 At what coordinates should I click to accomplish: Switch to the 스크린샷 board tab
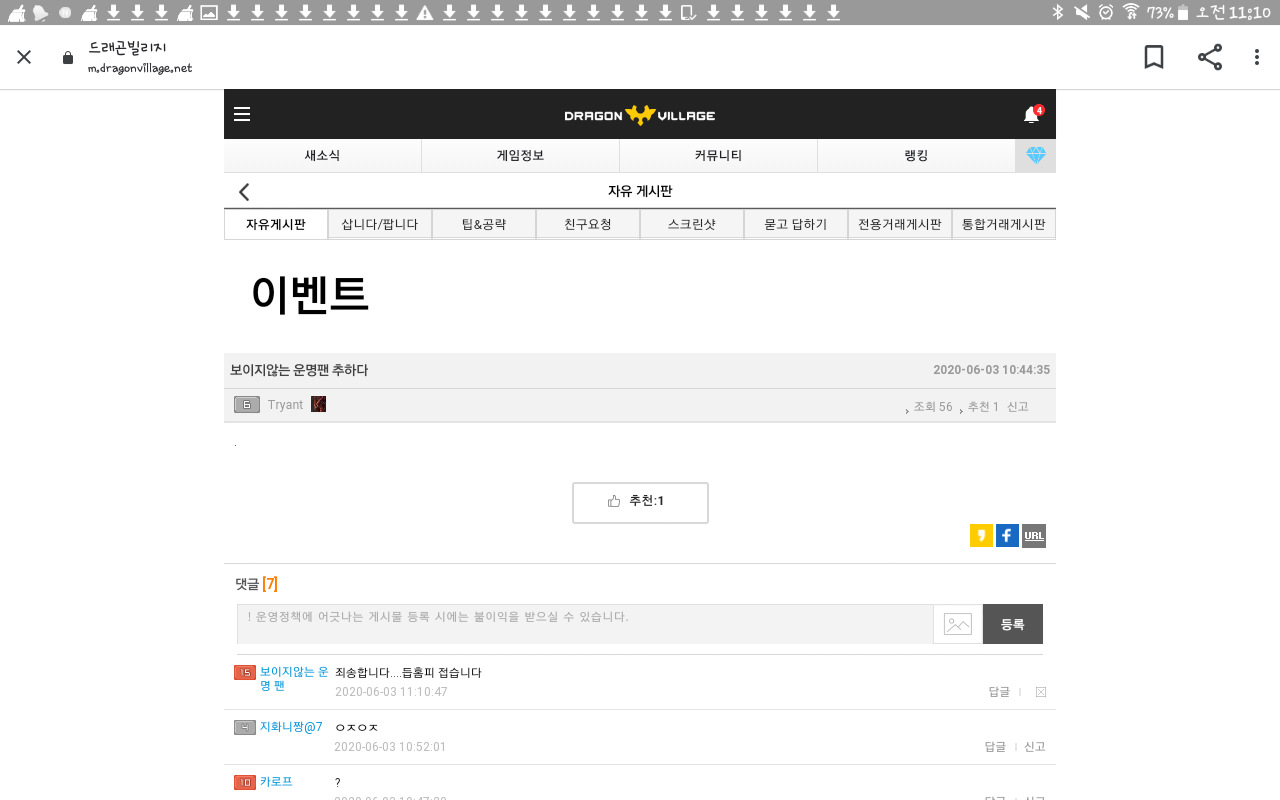(x=692, y=224)
